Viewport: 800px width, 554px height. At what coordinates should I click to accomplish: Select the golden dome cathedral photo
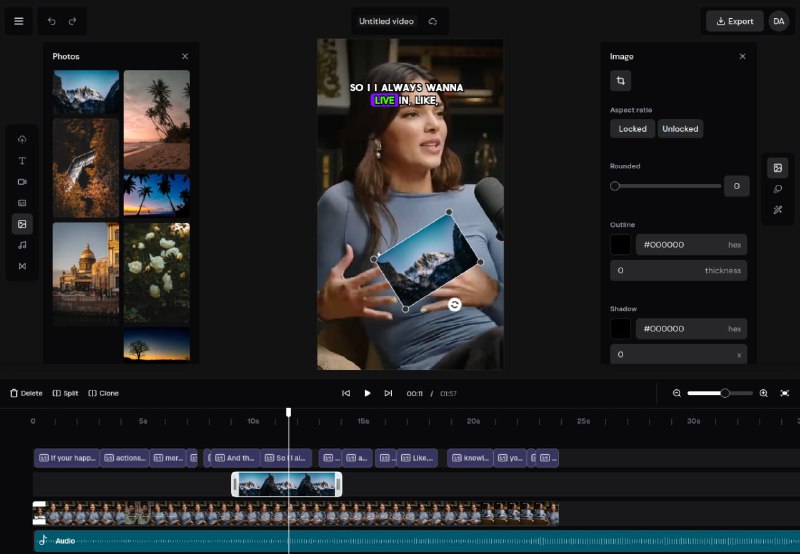tap(86, 273)
